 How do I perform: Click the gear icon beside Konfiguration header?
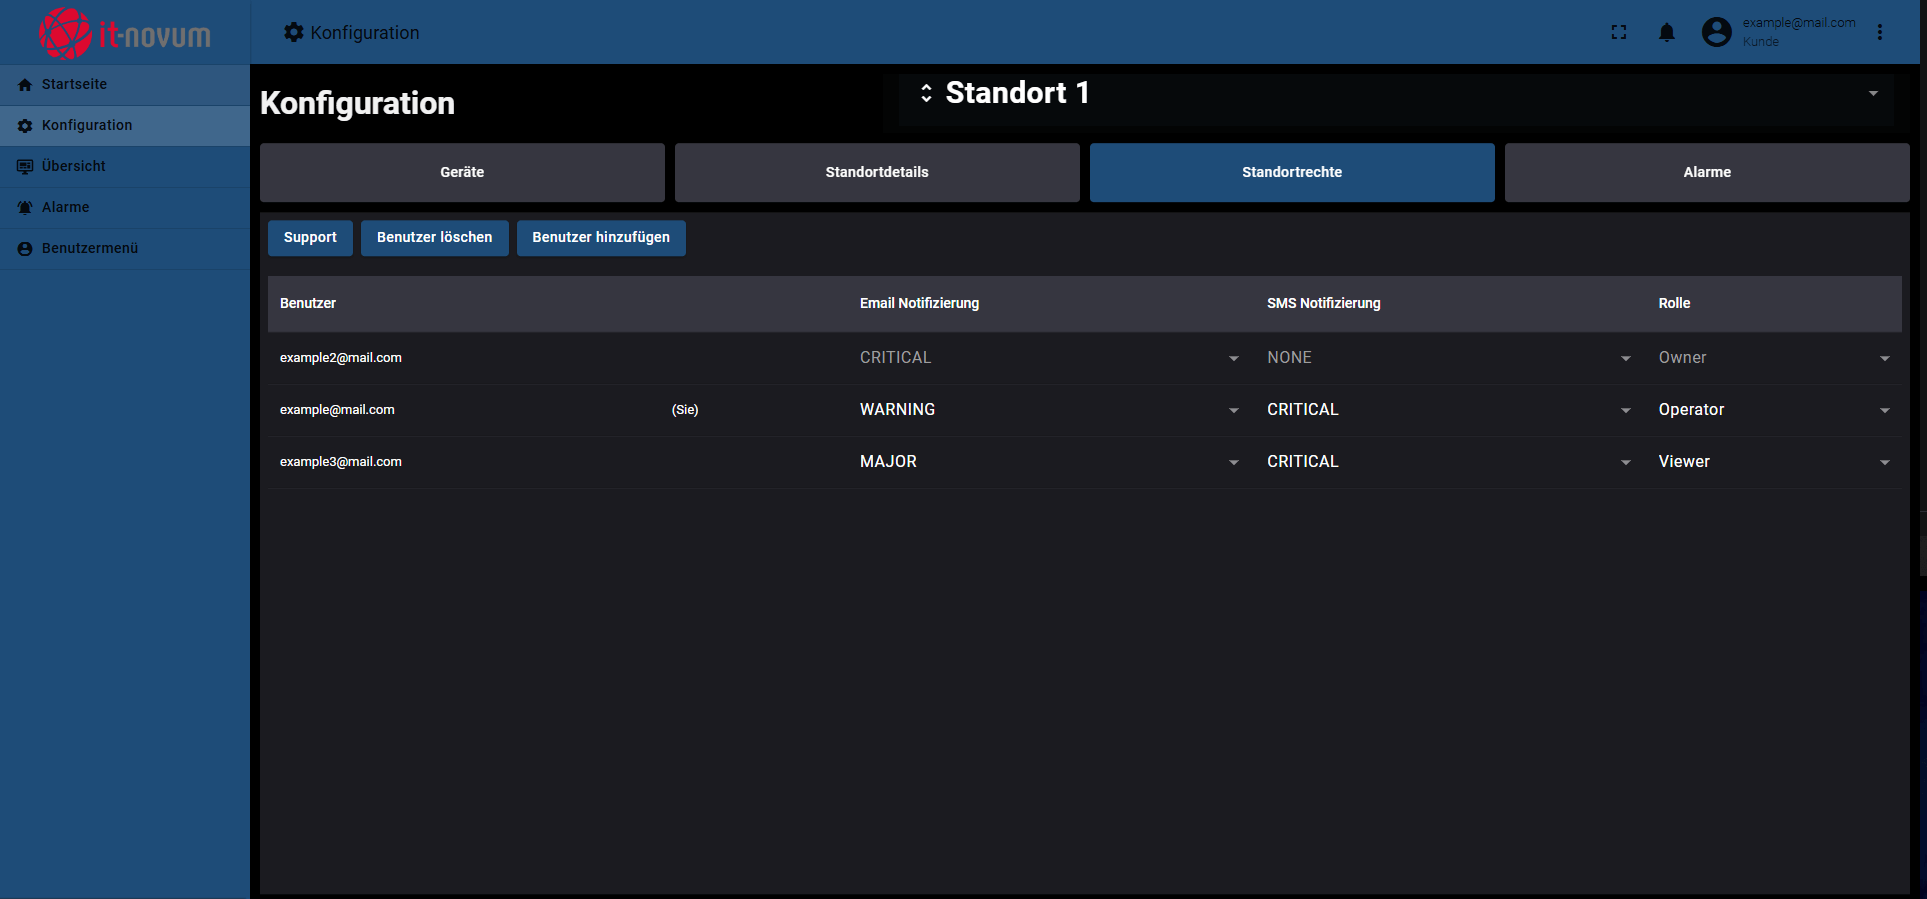(x=293, y=33)
